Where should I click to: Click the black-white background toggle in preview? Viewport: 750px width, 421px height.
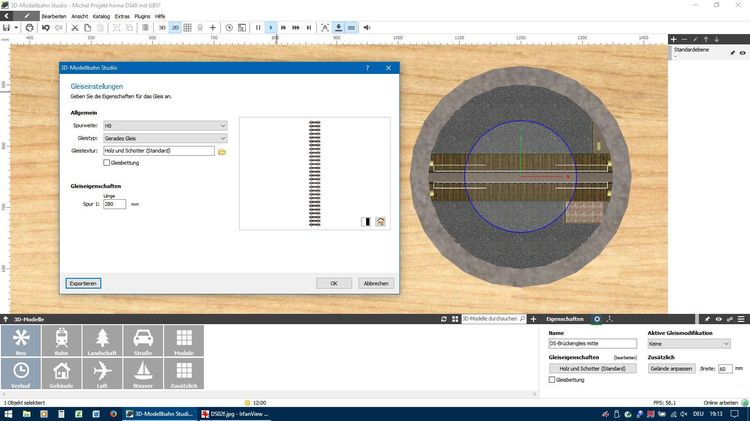366,222
